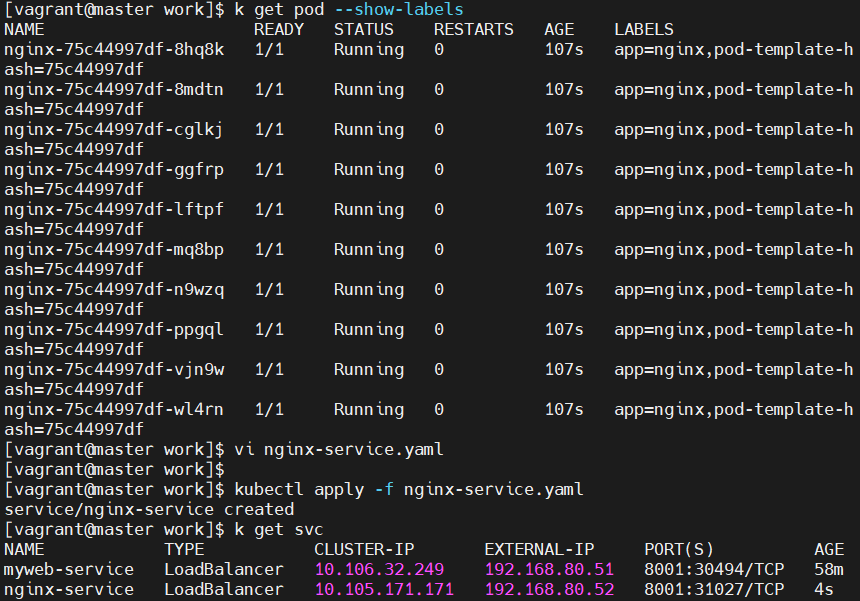Click the myweb-service name
860x601 pixels.
click(69, 570)
